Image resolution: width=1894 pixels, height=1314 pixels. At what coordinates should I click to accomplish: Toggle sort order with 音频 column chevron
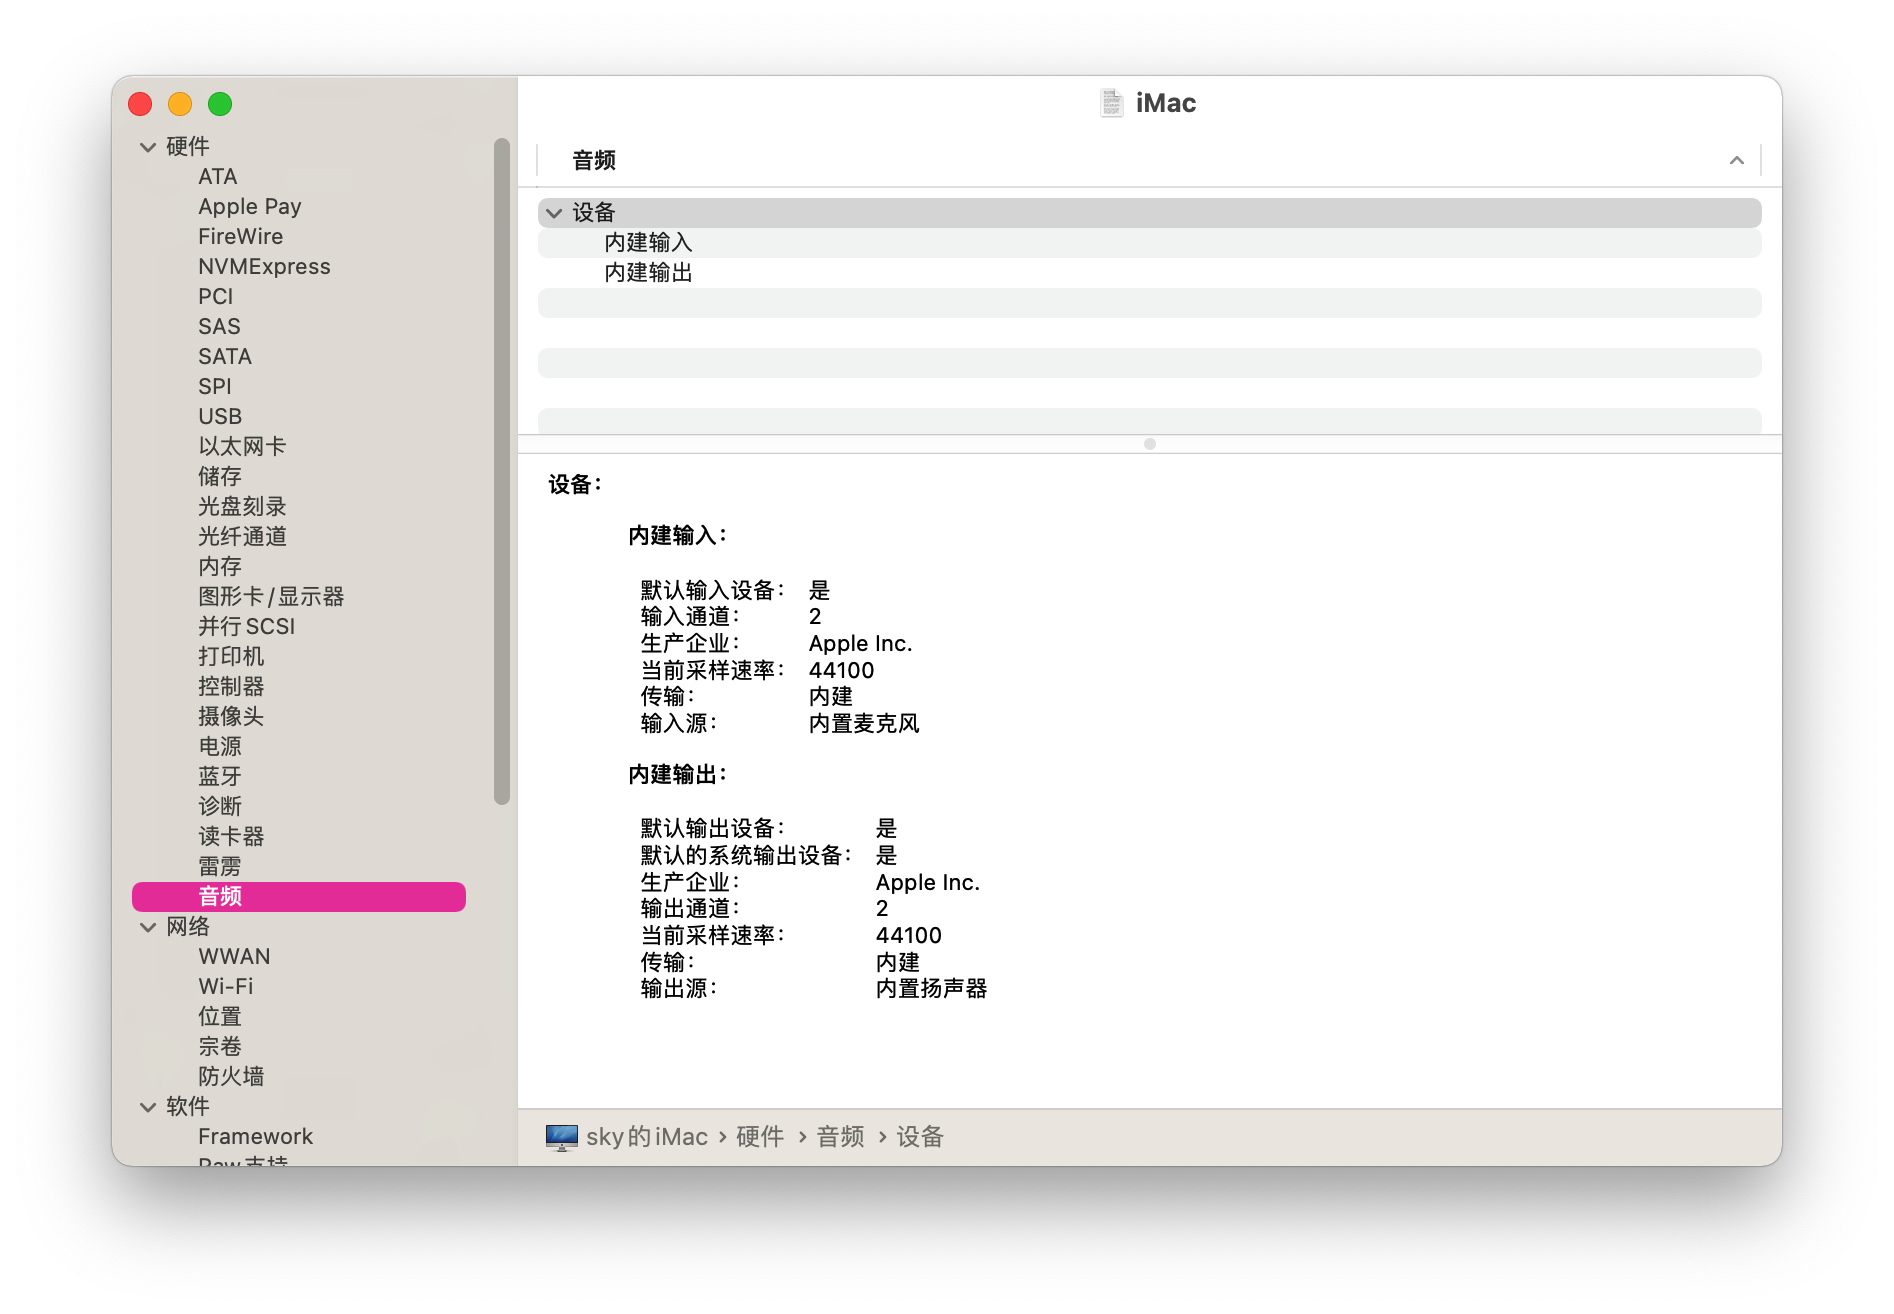point(1737,161)
